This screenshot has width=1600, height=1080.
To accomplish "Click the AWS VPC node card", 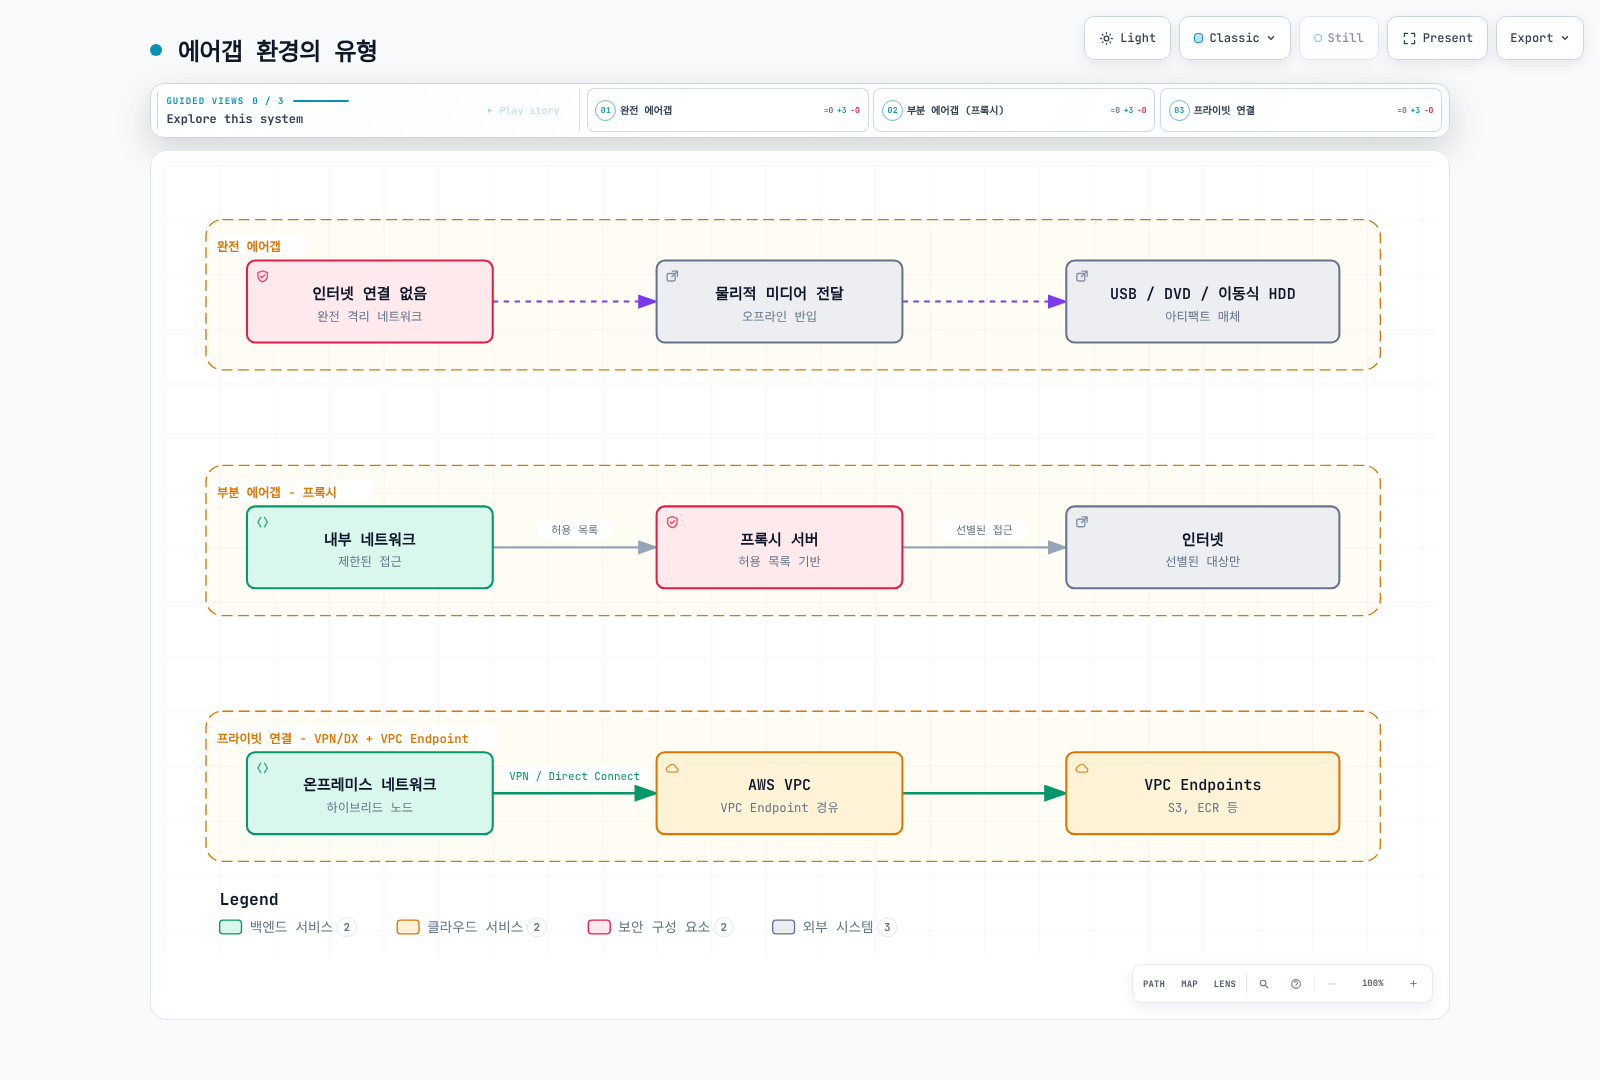I will pyautogui.click(x=779, y=793).
